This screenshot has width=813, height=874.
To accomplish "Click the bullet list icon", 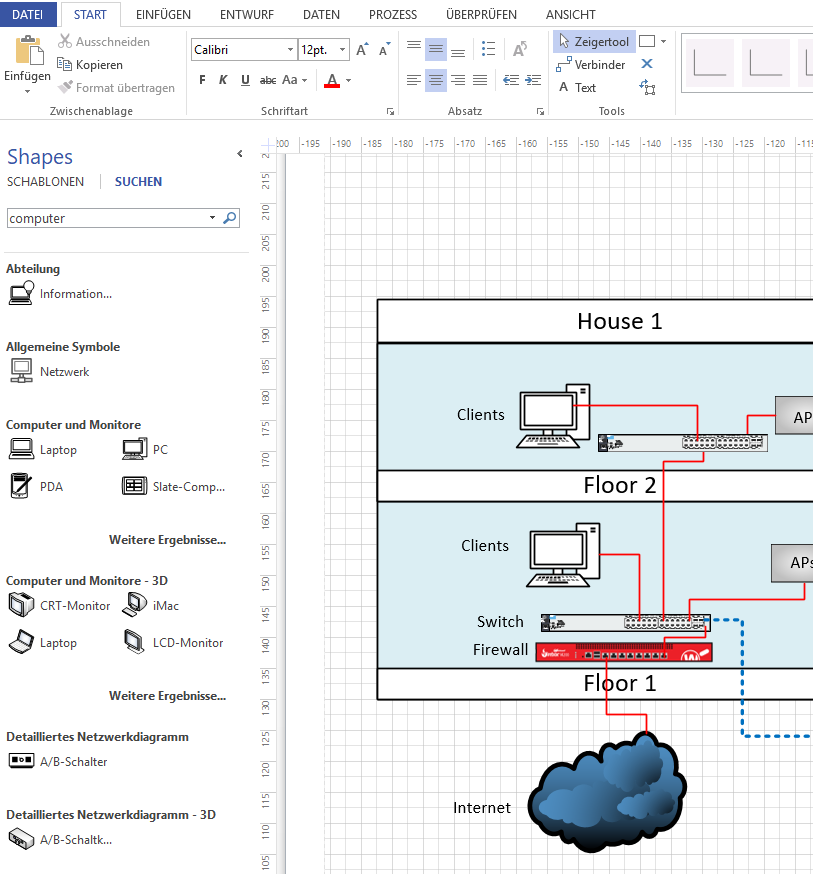I will tap(488, 49).
